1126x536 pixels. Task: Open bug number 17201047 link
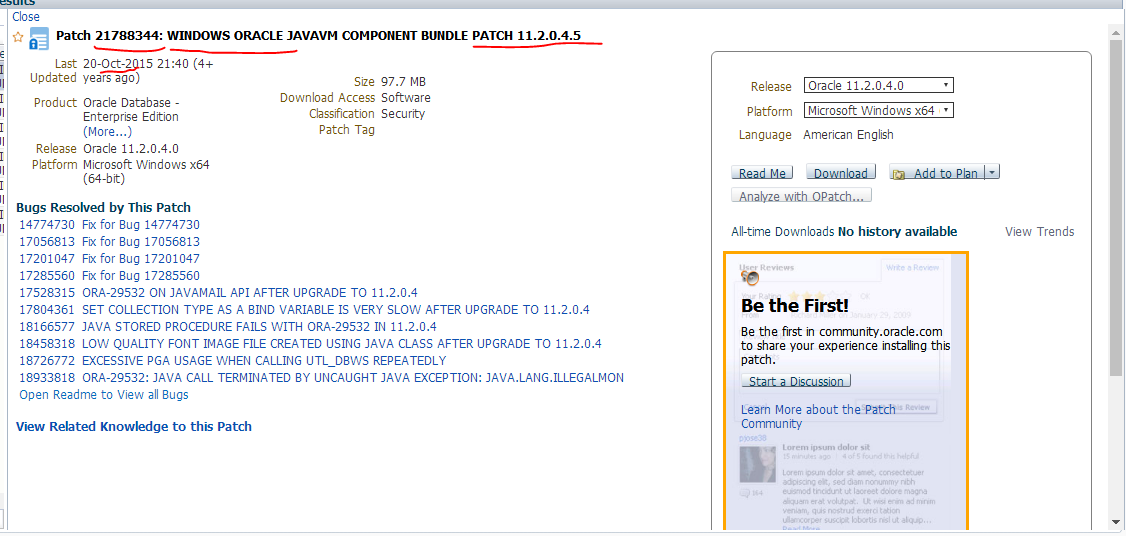click(x=47, y=259)
